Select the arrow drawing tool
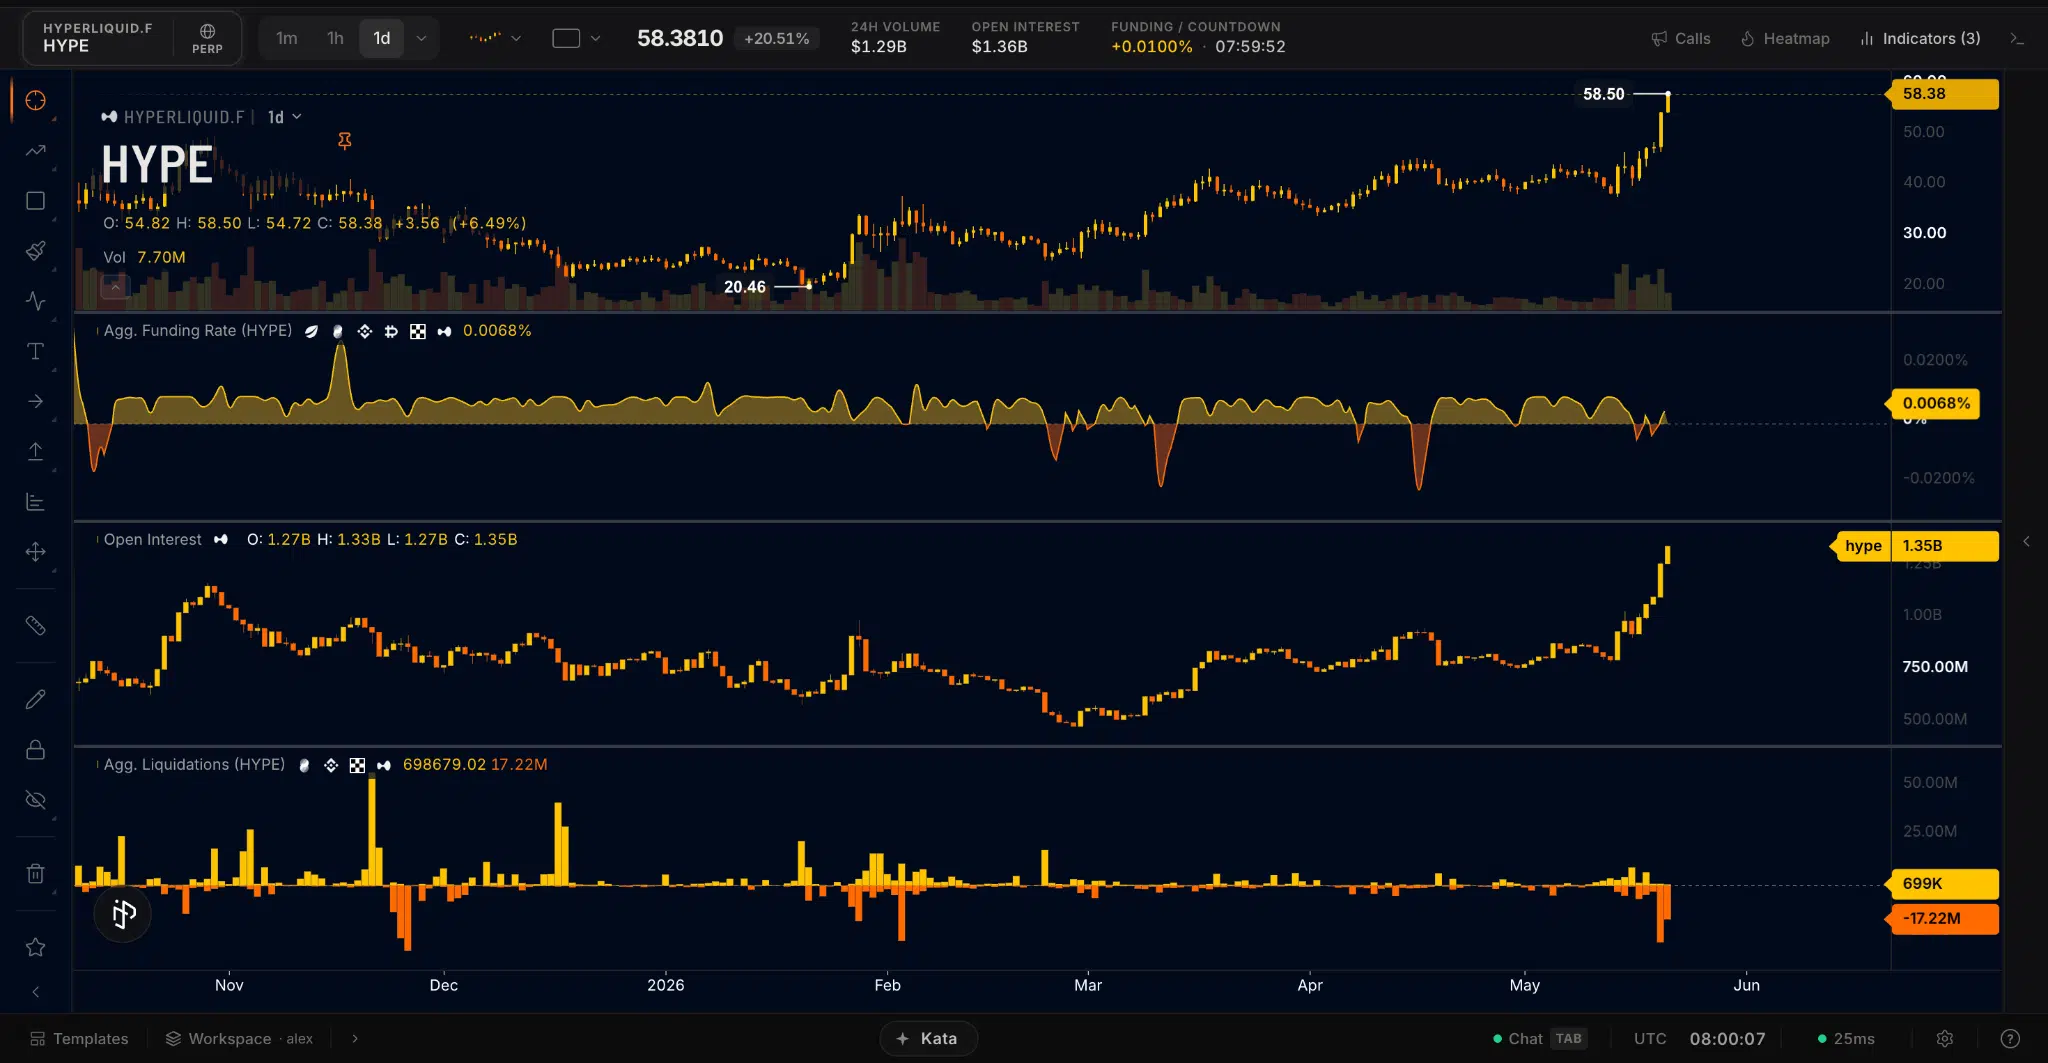Screen dimensions: 2048x1063 (36, 401)
